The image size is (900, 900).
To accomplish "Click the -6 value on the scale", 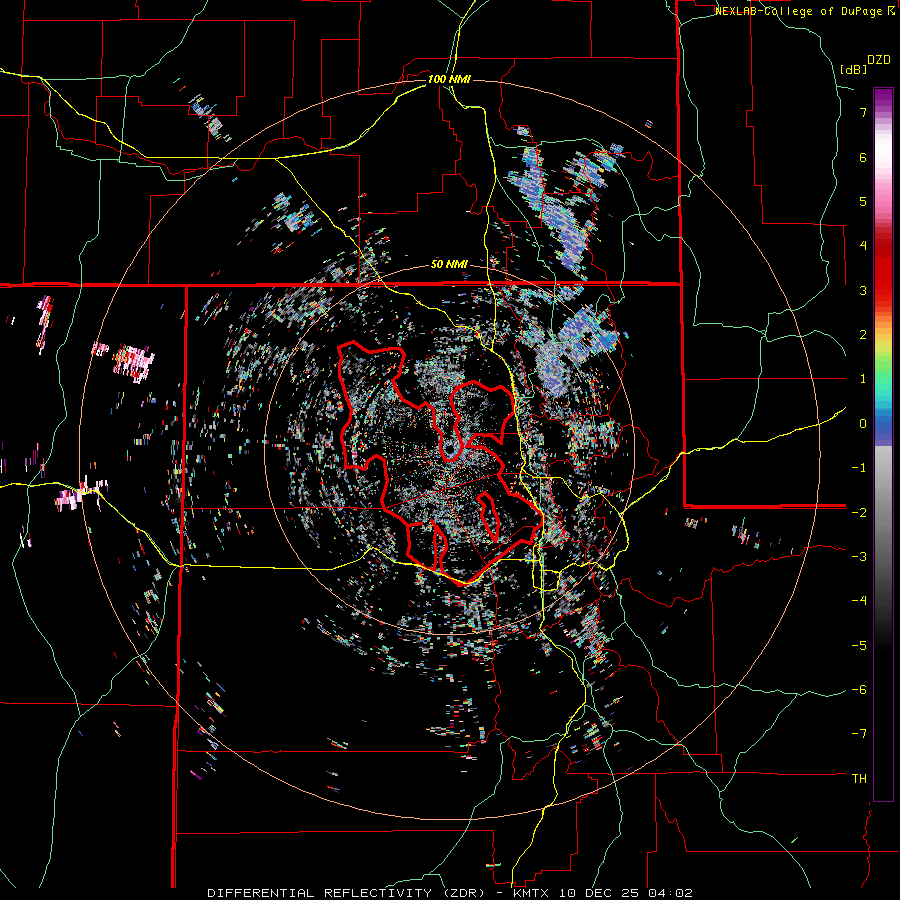I will 859,690.
